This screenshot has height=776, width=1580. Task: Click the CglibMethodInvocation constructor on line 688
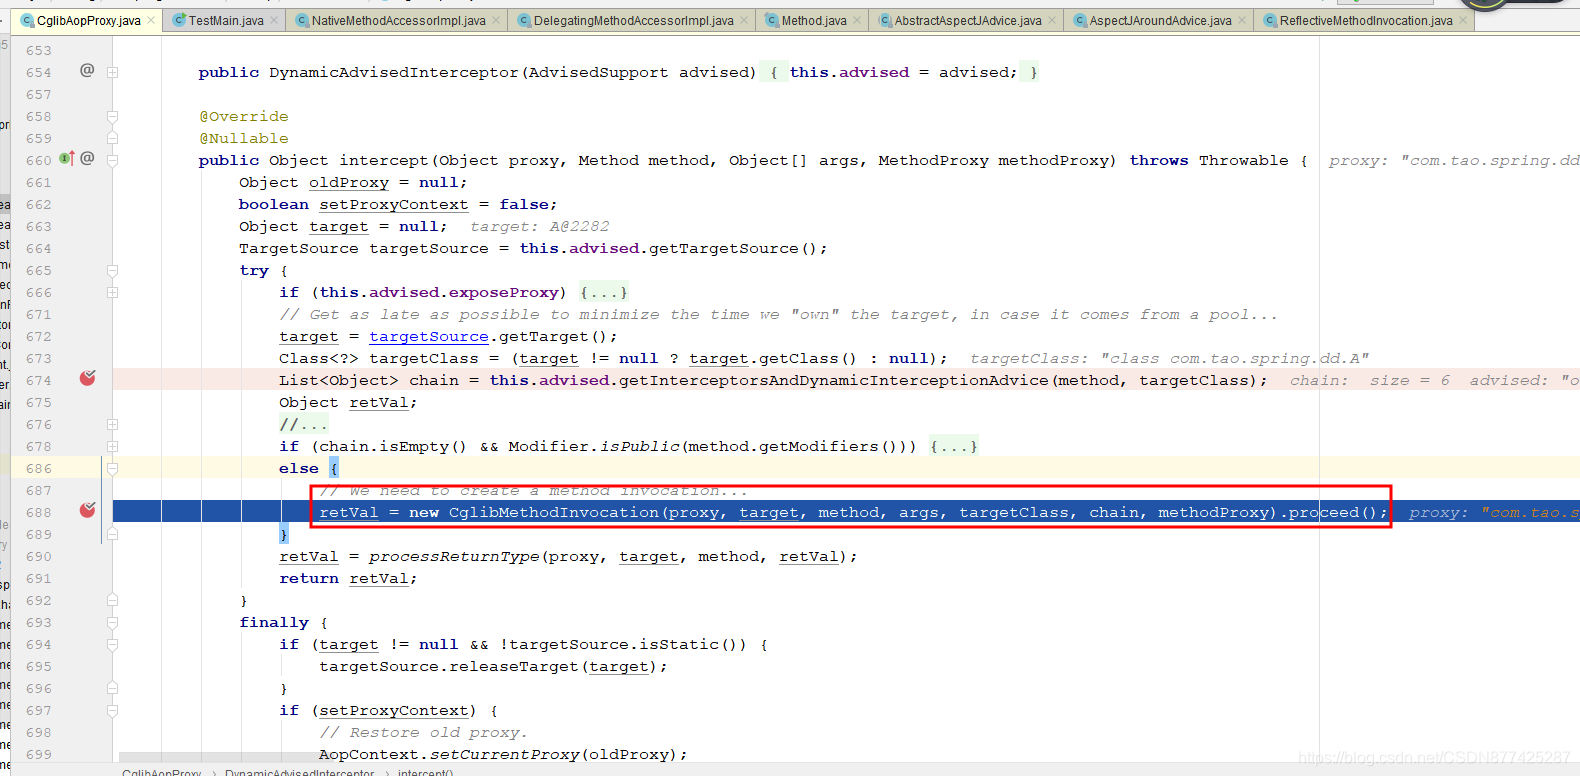553,512
